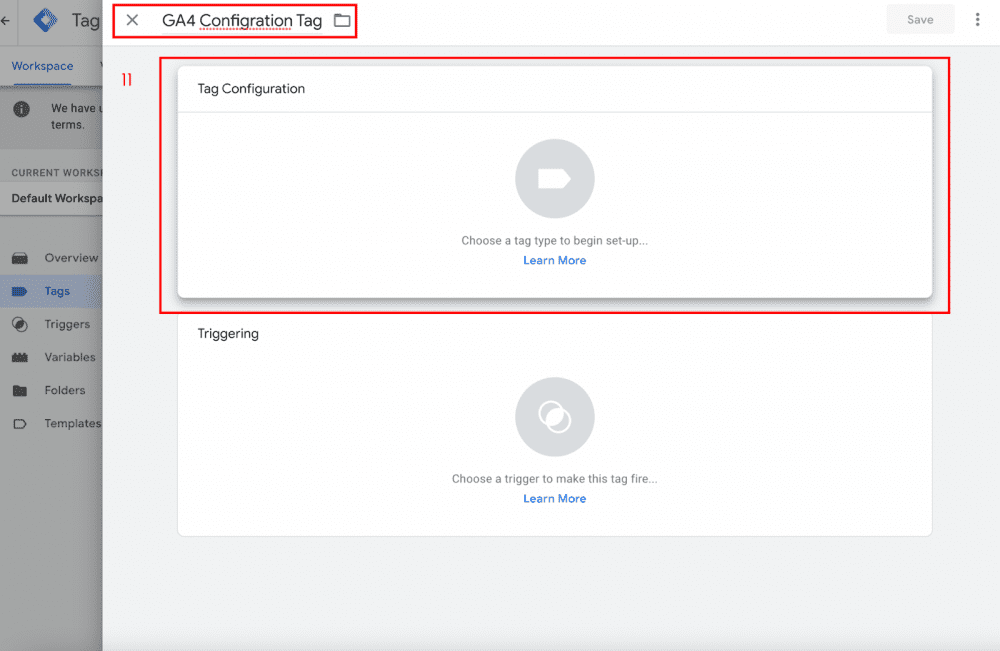Open Learn More under Tag Configuration
This screenshot has width=1000, height=651.
555,260
